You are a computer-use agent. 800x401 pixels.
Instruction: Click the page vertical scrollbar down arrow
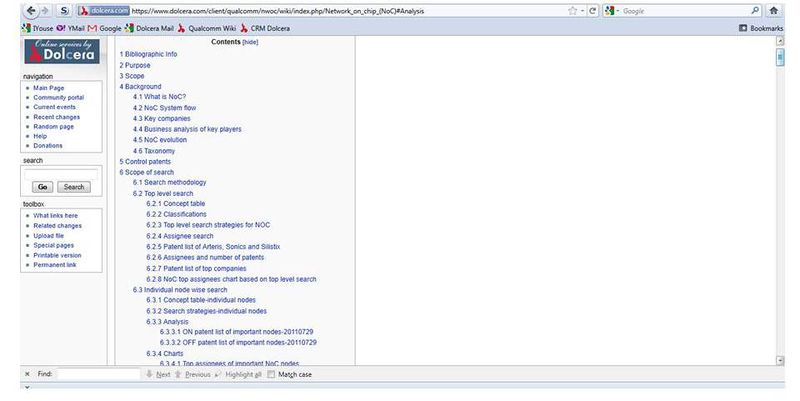[779, 359]
